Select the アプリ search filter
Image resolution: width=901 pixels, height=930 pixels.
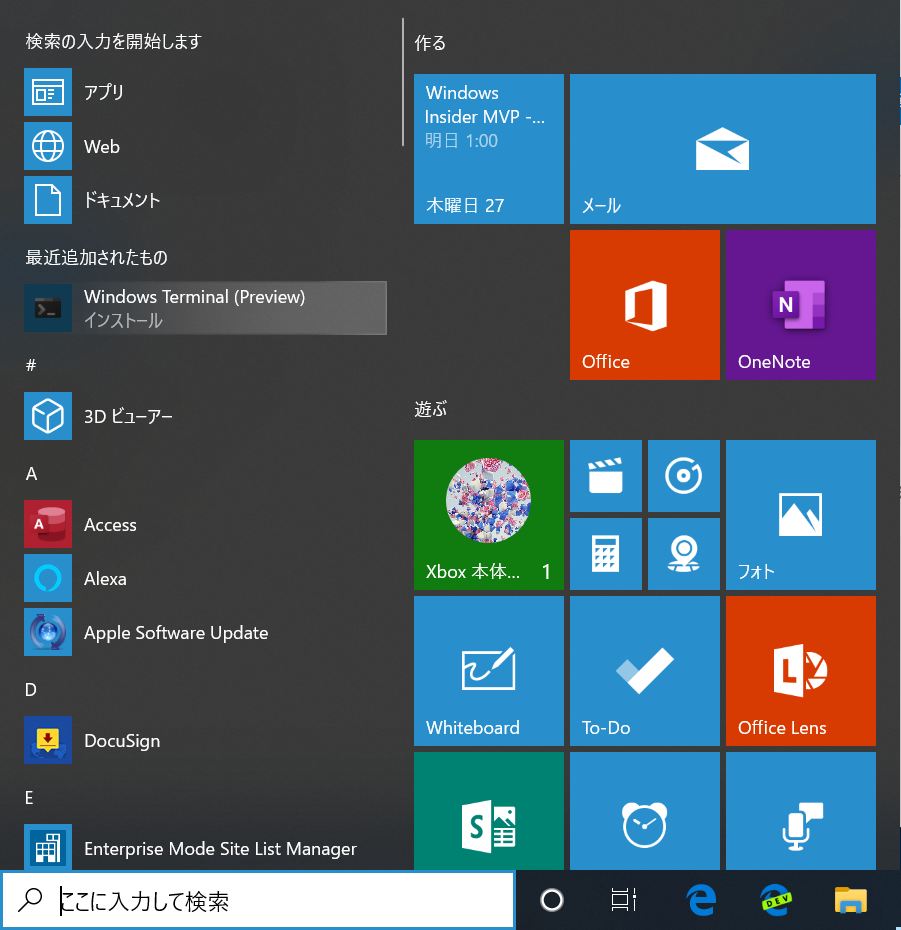205,92
